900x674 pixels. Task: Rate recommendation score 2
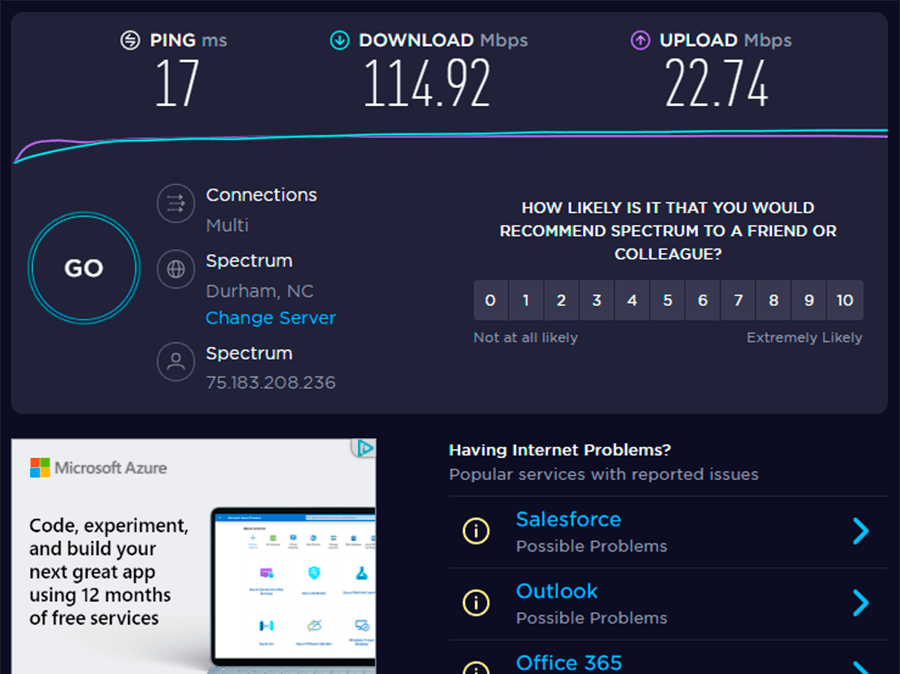click(561, 300)
